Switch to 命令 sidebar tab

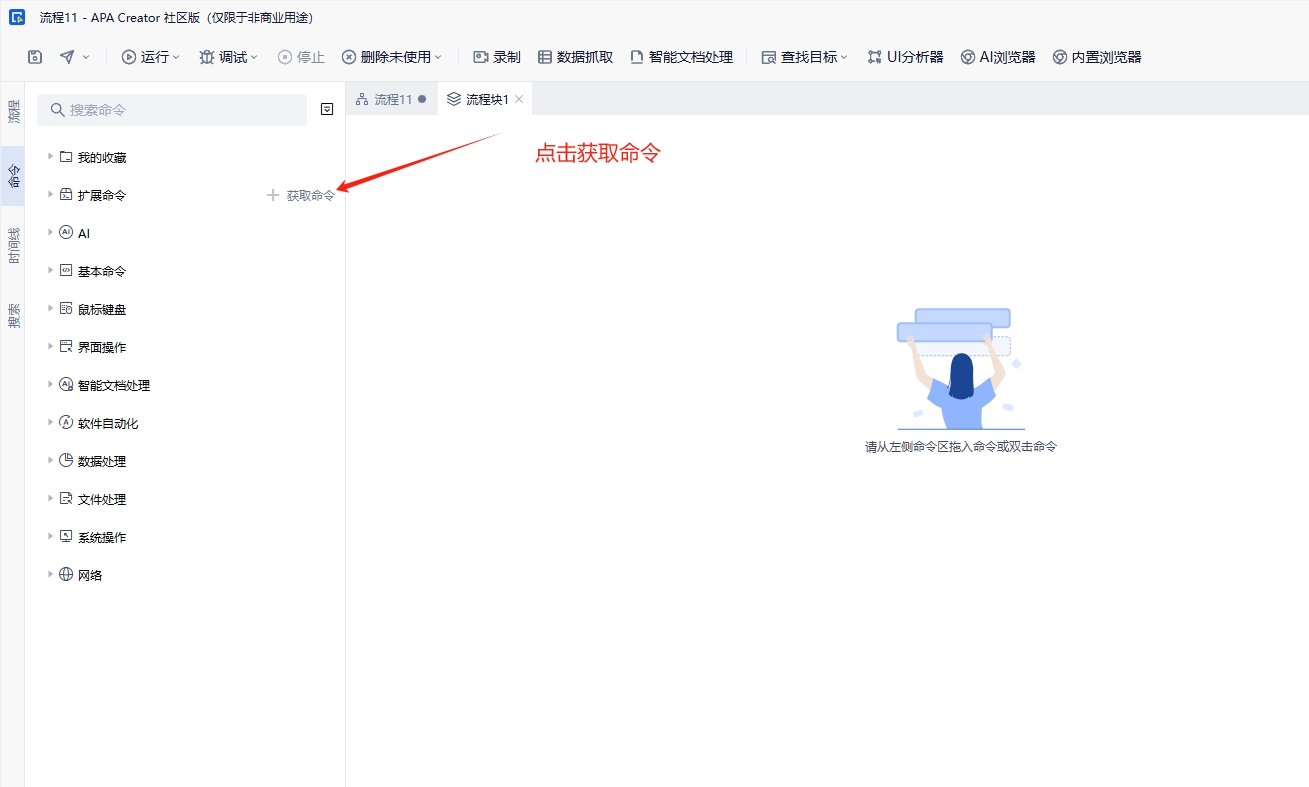tap(13, 176)
